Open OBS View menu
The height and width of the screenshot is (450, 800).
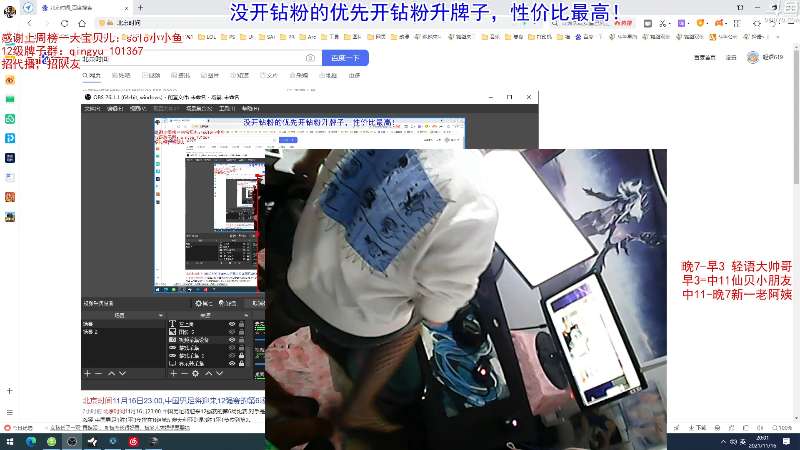tap(138, 109)
